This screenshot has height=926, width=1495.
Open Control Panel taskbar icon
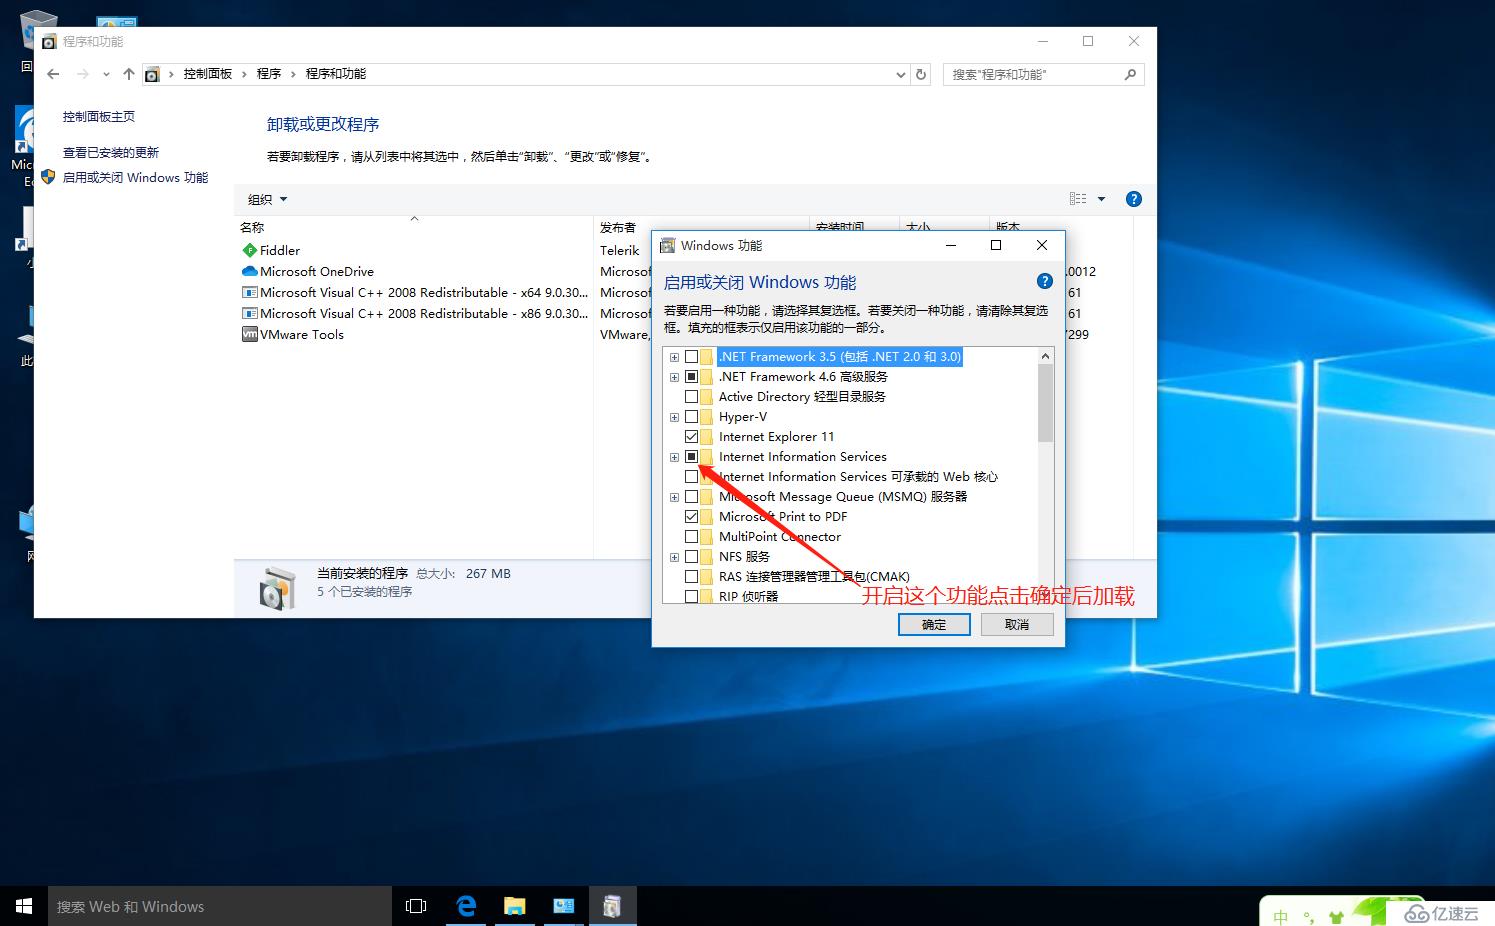tap(564, 906)
